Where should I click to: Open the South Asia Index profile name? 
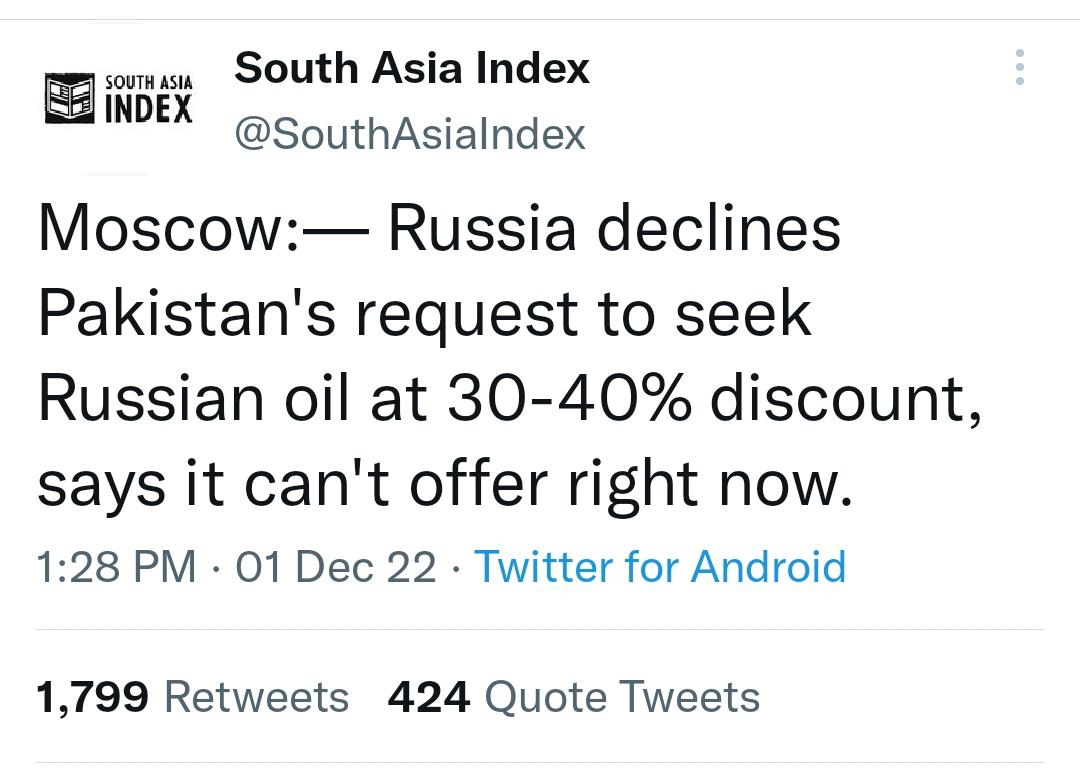412,68
